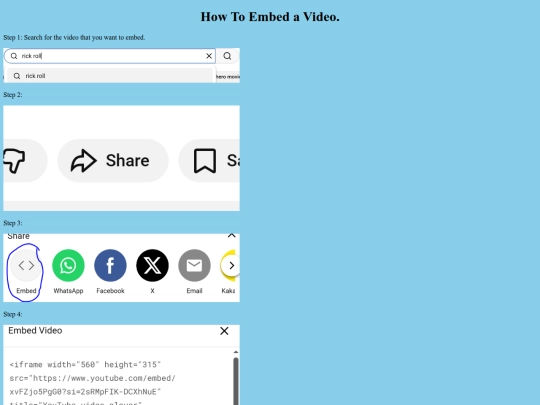Collapse the Share panel with the chevron
540x405 pixels.
[231, 236]
